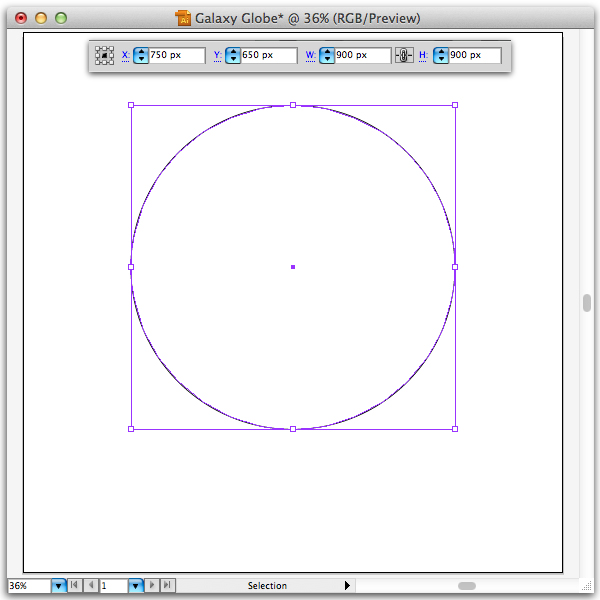Click the top-right bounding box handle
600x600 pixels.
[455, 105]
